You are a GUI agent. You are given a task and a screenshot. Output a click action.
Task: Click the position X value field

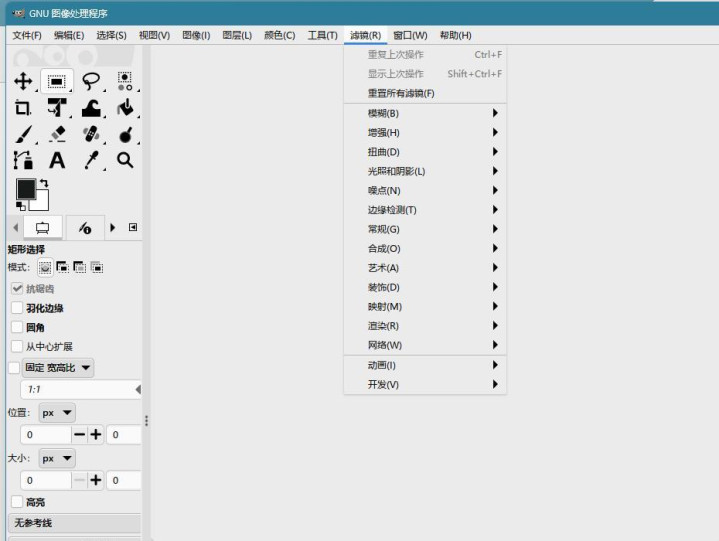(46, 434)
